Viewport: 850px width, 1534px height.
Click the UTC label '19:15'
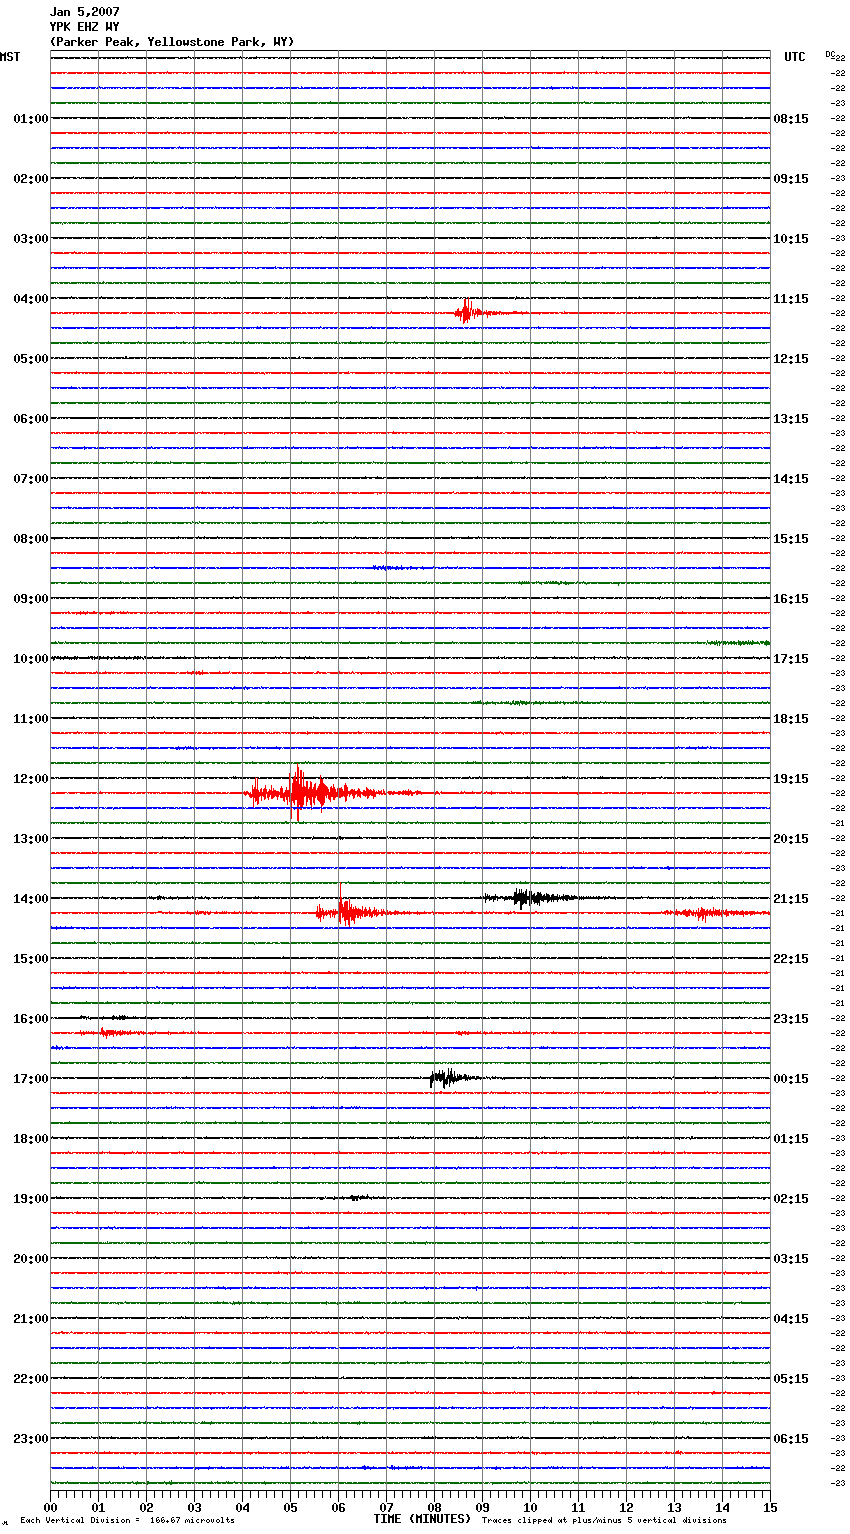point(791,779)
